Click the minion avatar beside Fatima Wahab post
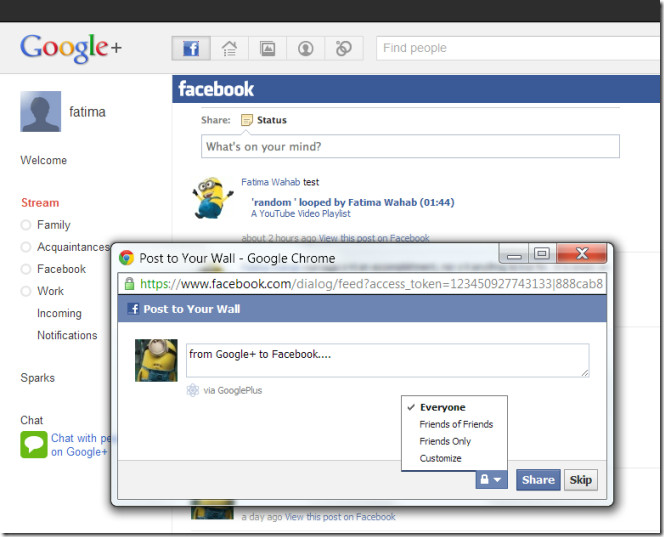664x537 pixels. [213, 198]
